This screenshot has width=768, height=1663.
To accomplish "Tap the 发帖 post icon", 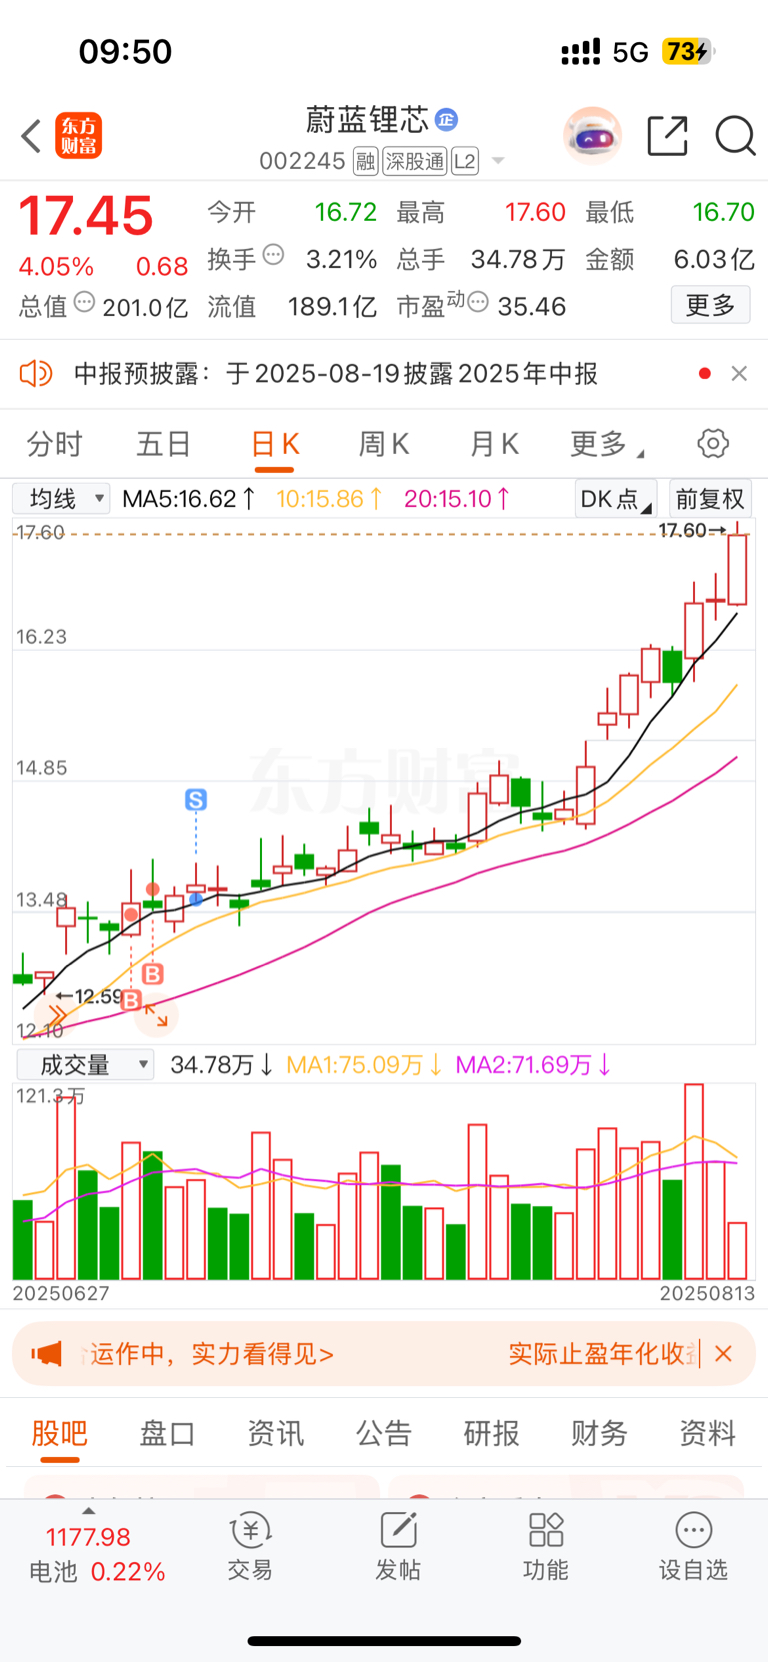I will tap(398, 1547).
